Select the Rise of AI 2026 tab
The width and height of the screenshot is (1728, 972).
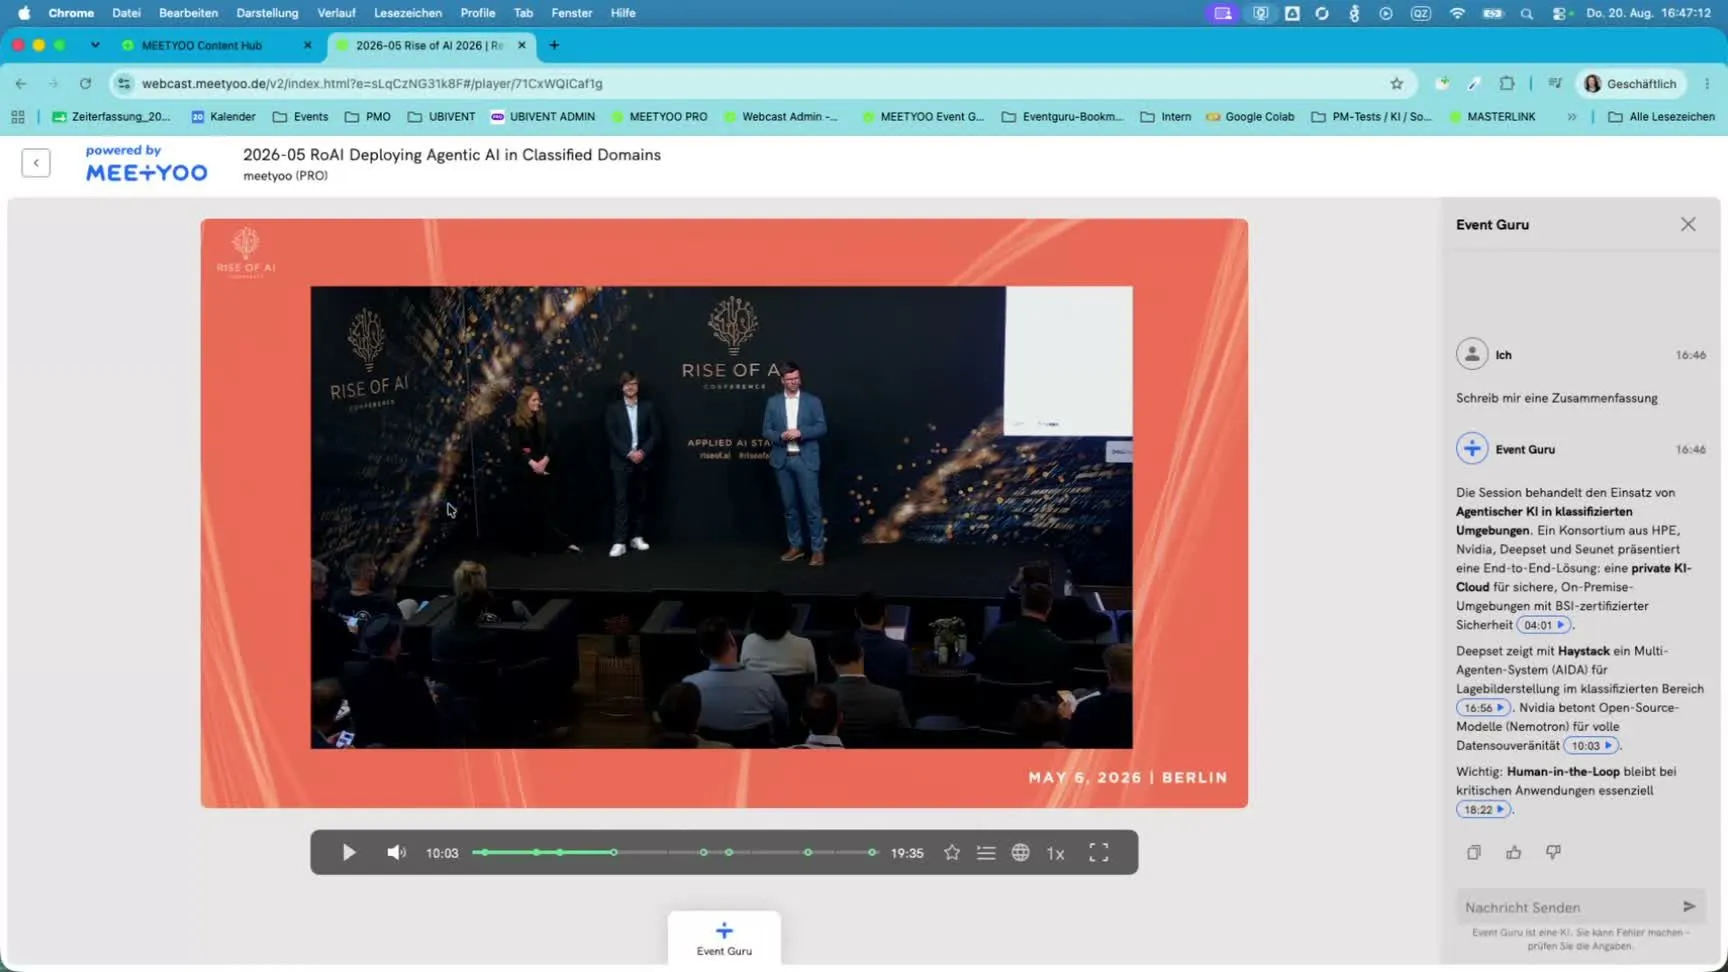pyautogui.click(x=431, y=45)
